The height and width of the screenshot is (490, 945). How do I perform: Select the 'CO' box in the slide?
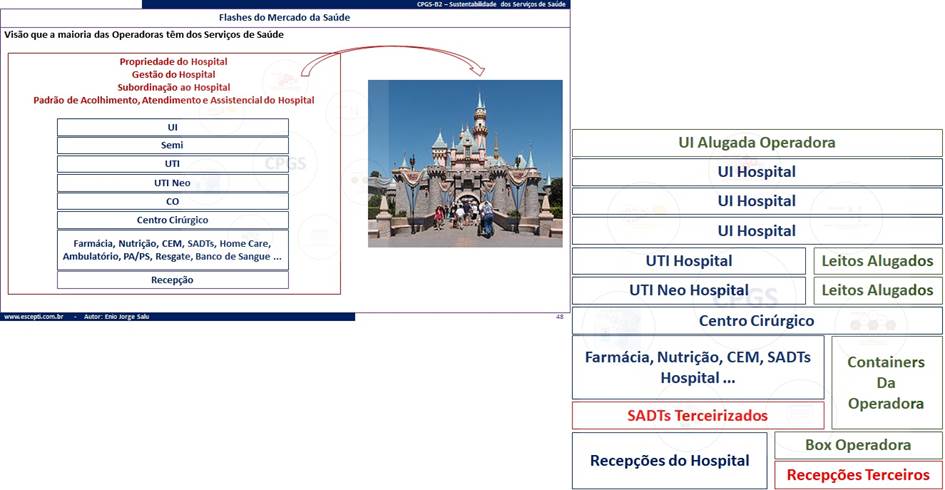tap(173, 201)
